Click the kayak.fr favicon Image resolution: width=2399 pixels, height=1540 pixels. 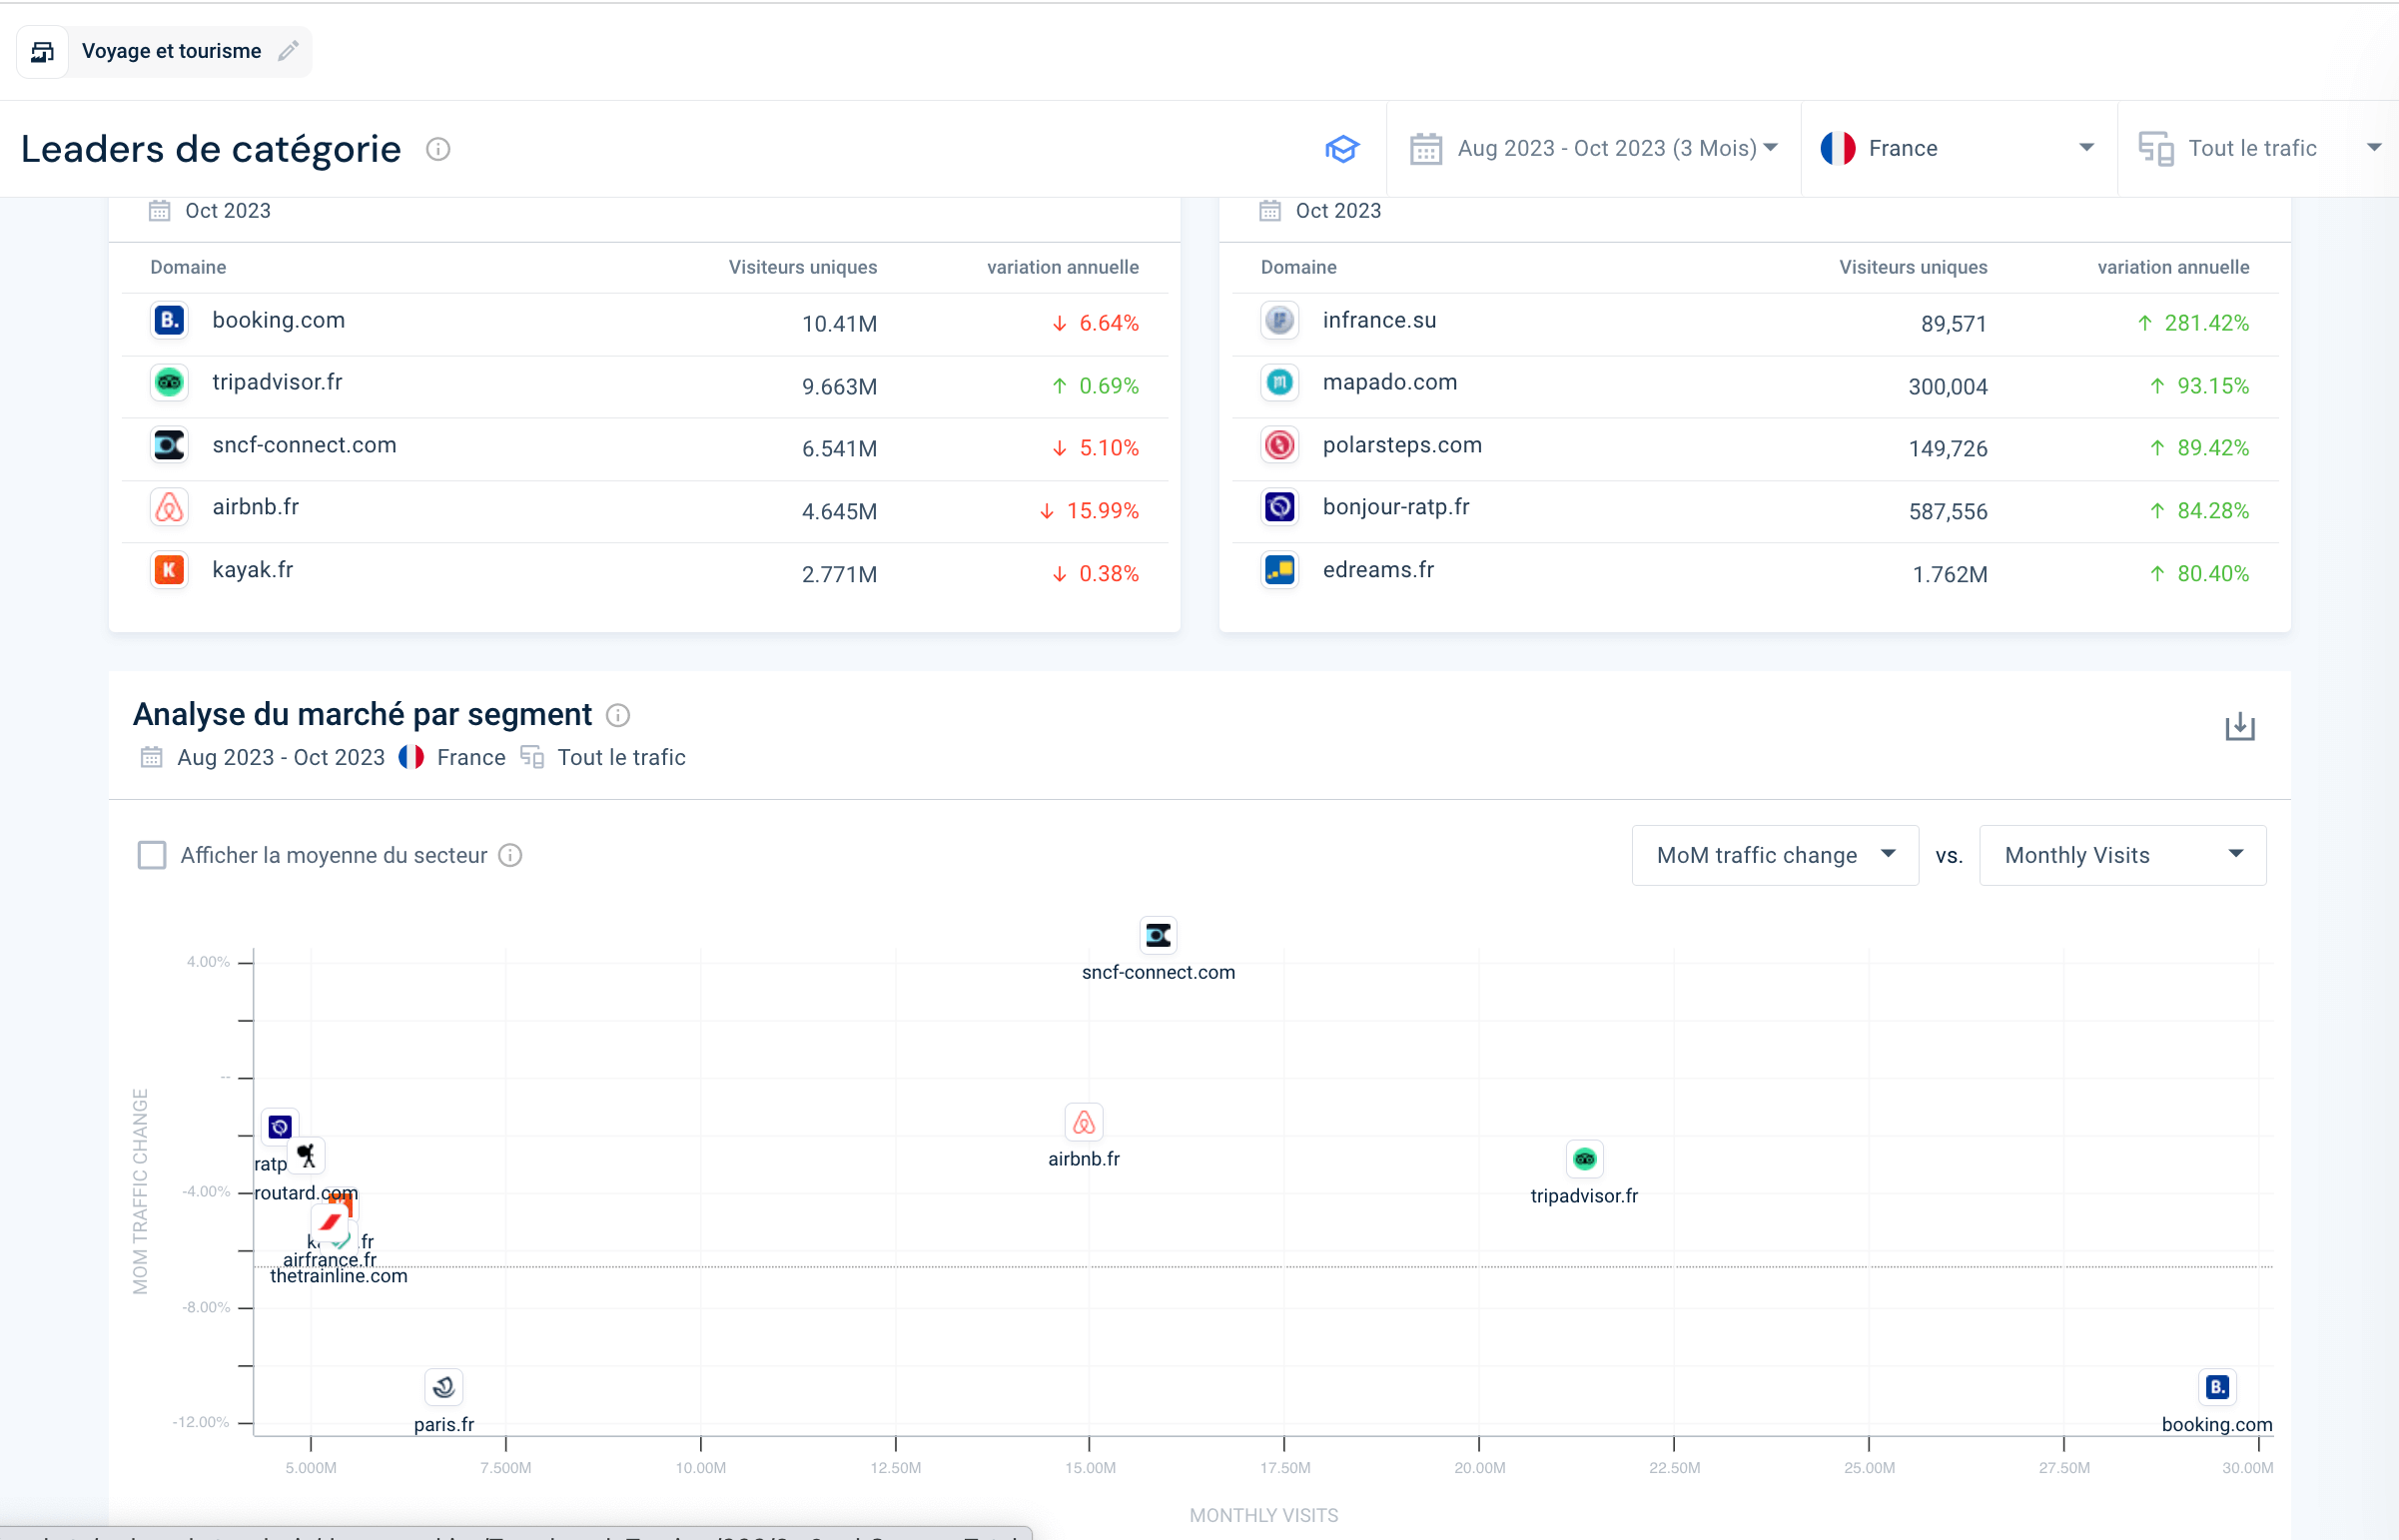tap(169, 569)
